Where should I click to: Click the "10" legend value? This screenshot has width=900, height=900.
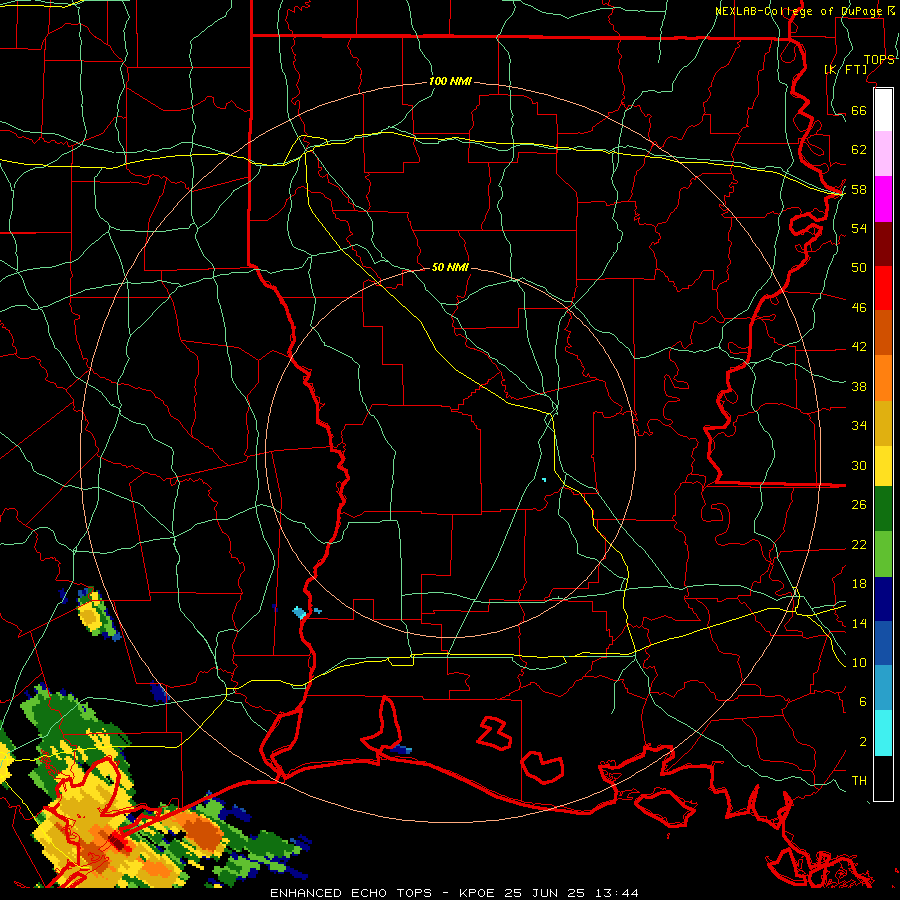pos(859,663)
